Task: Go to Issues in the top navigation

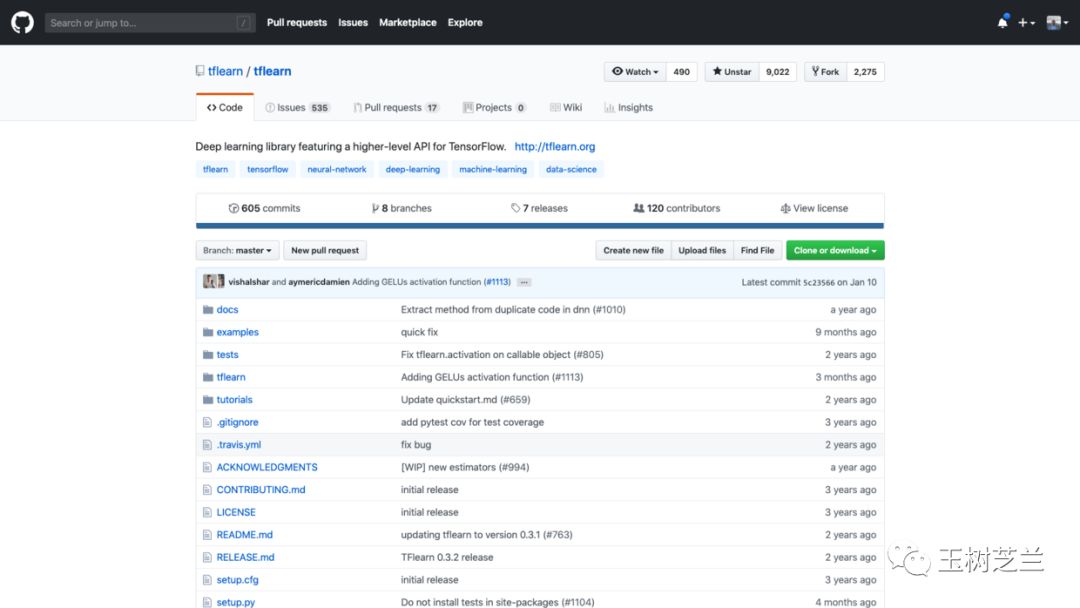Action: [353, 23]
